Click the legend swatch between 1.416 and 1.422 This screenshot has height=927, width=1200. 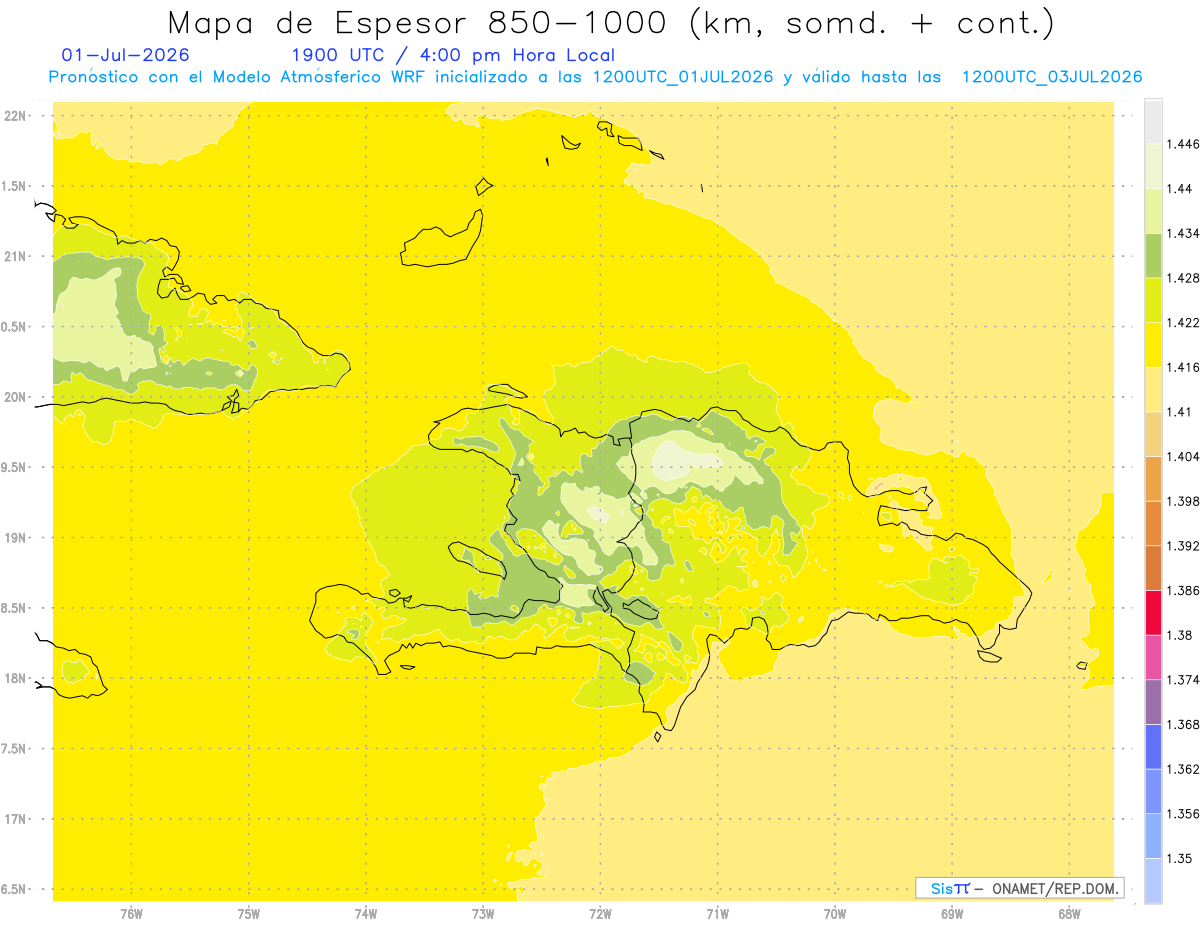1153,344
